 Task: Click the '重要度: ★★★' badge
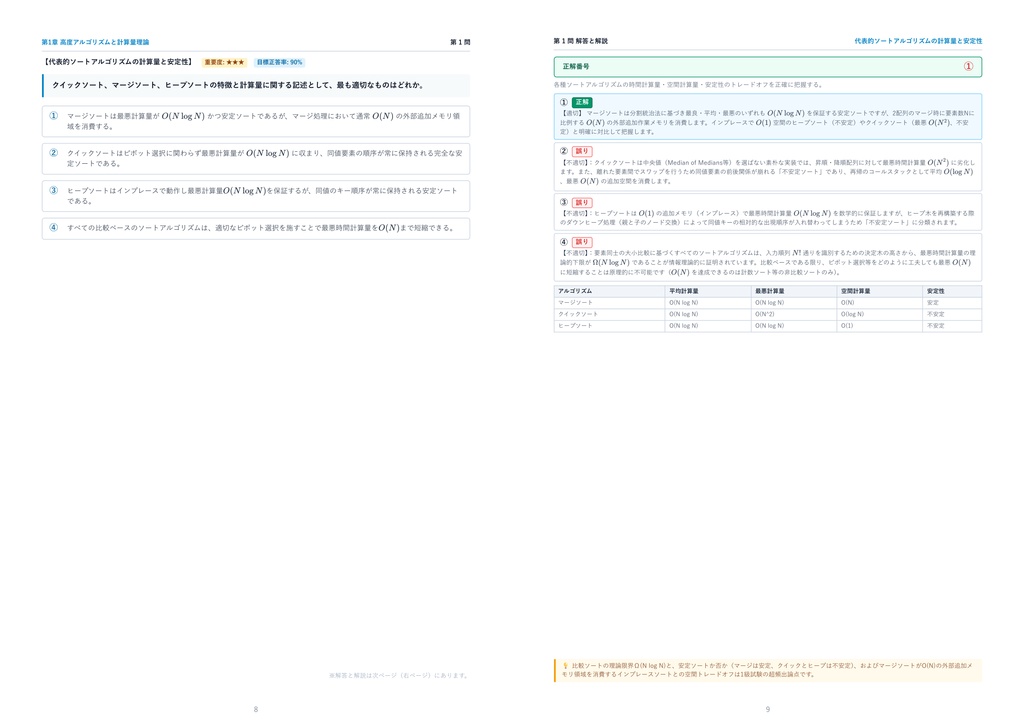click(x=224, y=63)
